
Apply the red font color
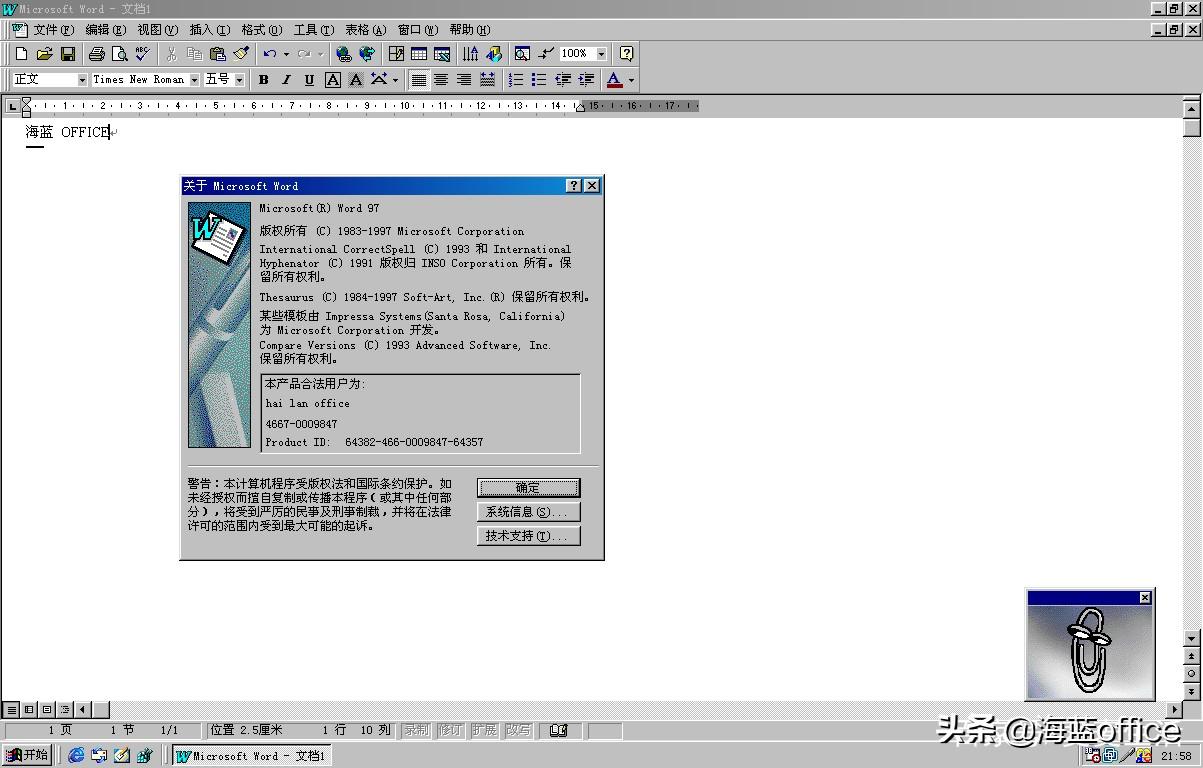click(x=614, y=80)
